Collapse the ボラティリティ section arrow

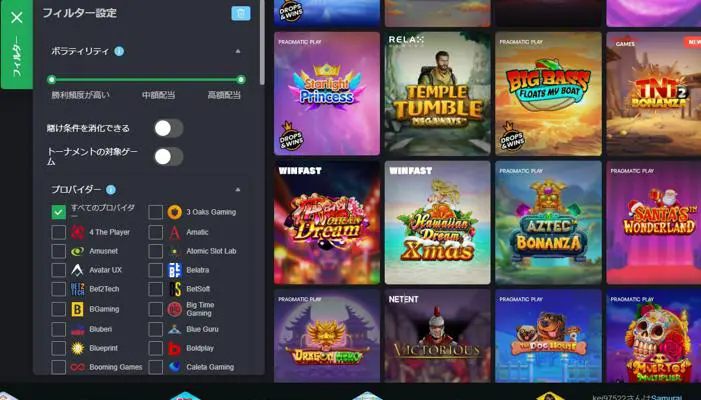[x=238, y=51]
